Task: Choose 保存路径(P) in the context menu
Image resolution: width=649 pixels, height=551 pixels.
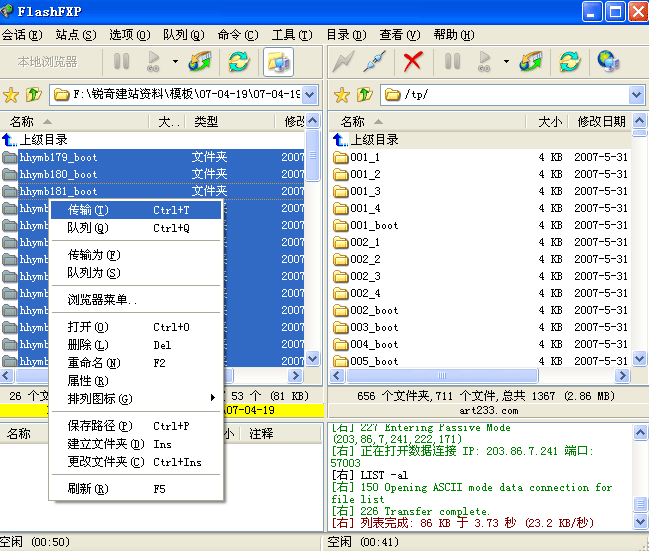Action: 136,426
